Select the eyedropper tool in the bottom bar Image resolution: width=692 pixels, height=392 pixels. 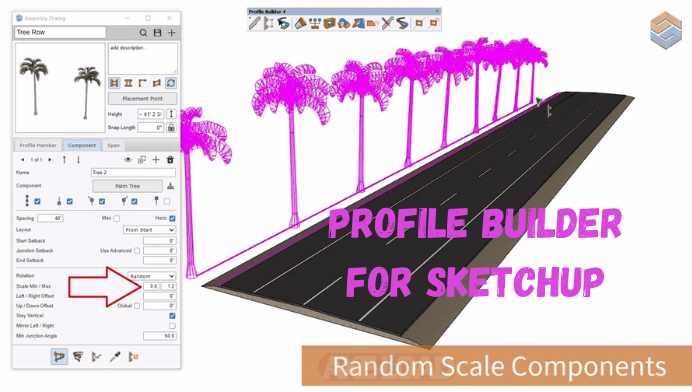[115, 357]
